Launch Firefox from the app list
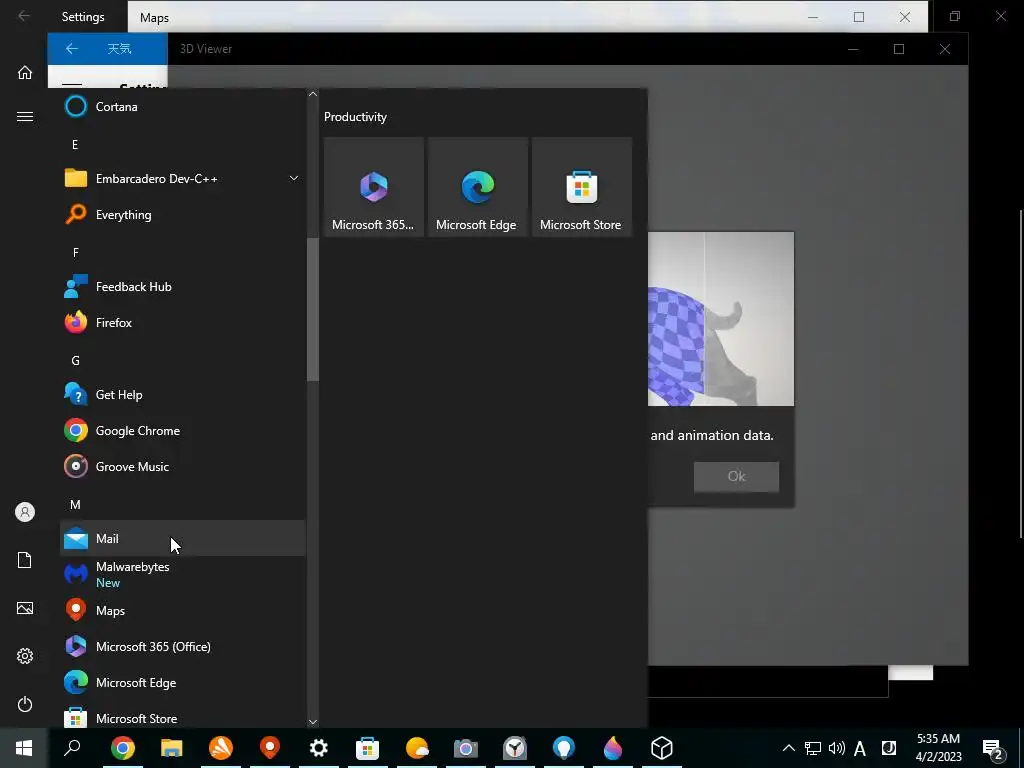Image resolution: width=1024 pixels, height=768 pixels. (x=183, y=323)
